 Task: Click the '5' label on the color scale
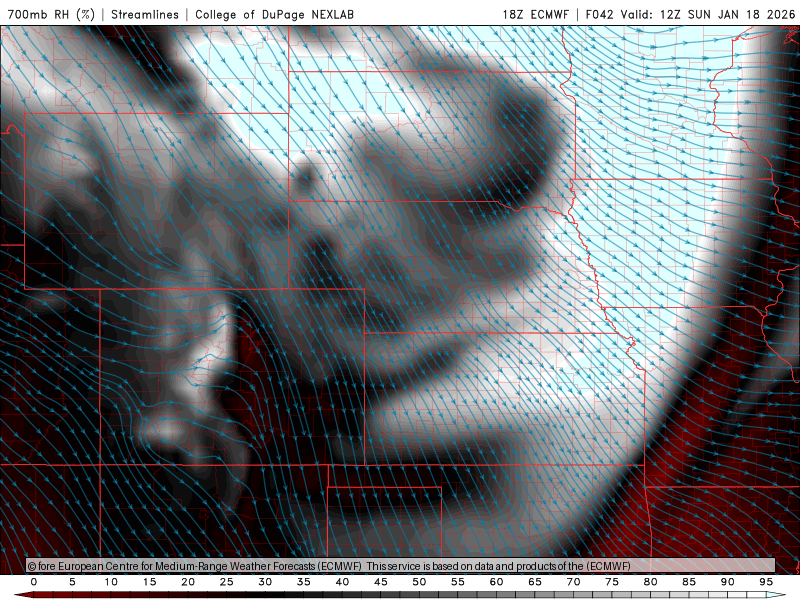[x=72, y=582]
